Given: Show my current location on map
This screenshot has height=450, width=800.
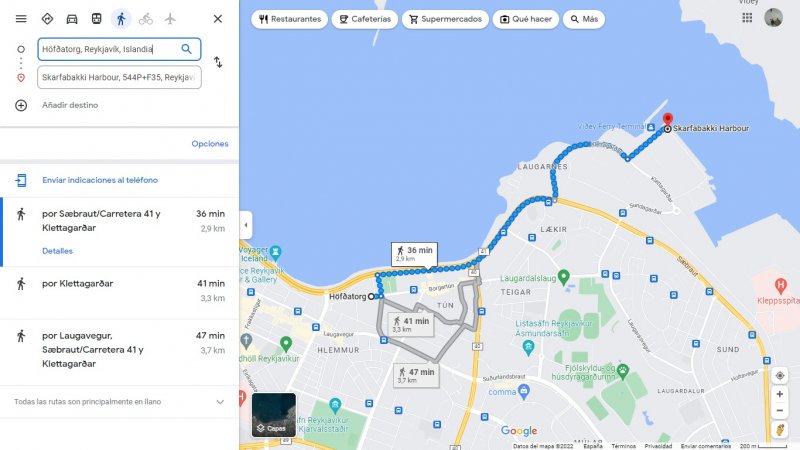Looking at the screenshot, I should point(780,376).
